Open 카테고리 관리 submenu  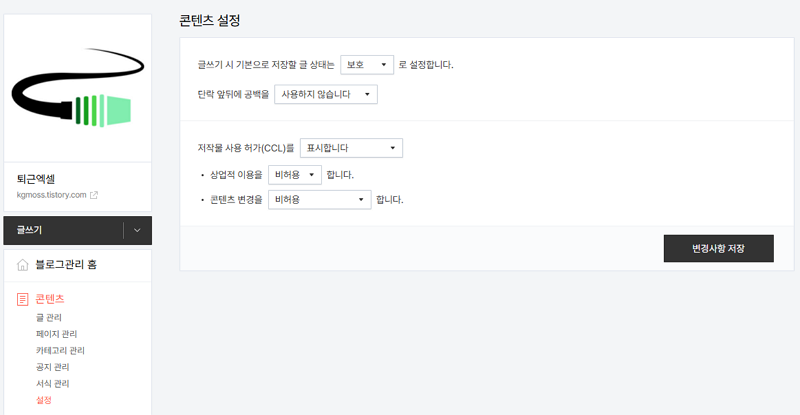(x=60, y=350)
